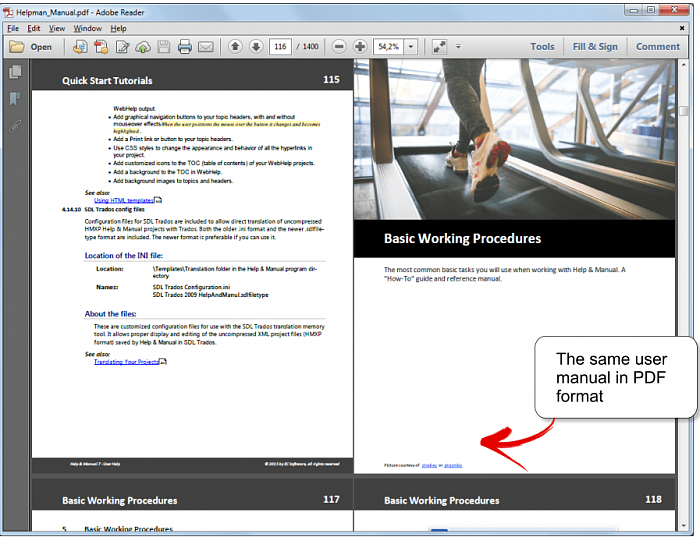This screenshot has width=700, height=537.
Task: Toggle the Fill & Sign pane
Action: point(595,47)
